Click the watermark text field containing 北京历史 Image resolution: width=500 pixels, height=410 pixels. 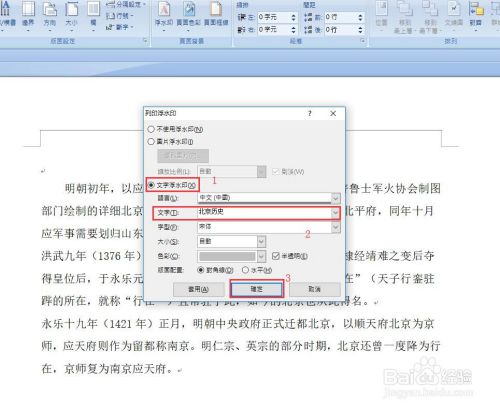264,212
